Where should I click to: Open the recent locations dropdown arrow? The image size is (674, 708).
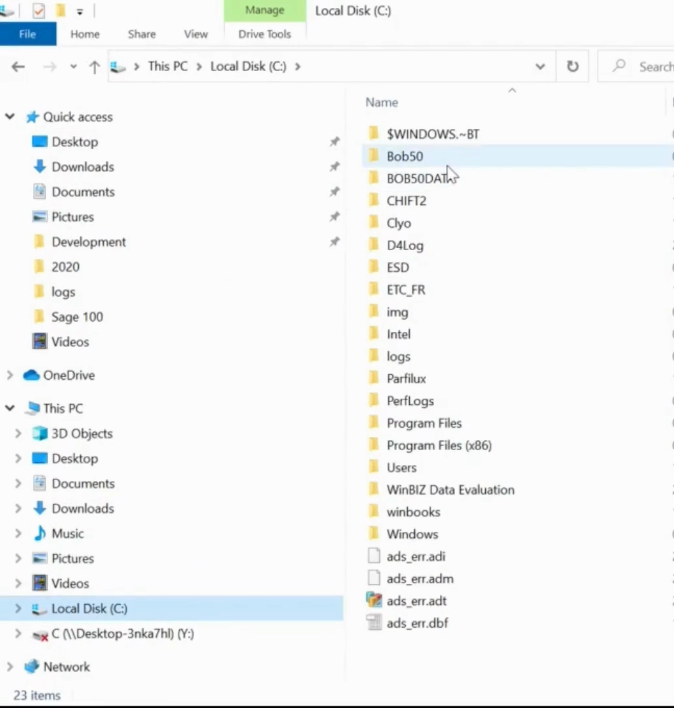click(x=73, y=67)
